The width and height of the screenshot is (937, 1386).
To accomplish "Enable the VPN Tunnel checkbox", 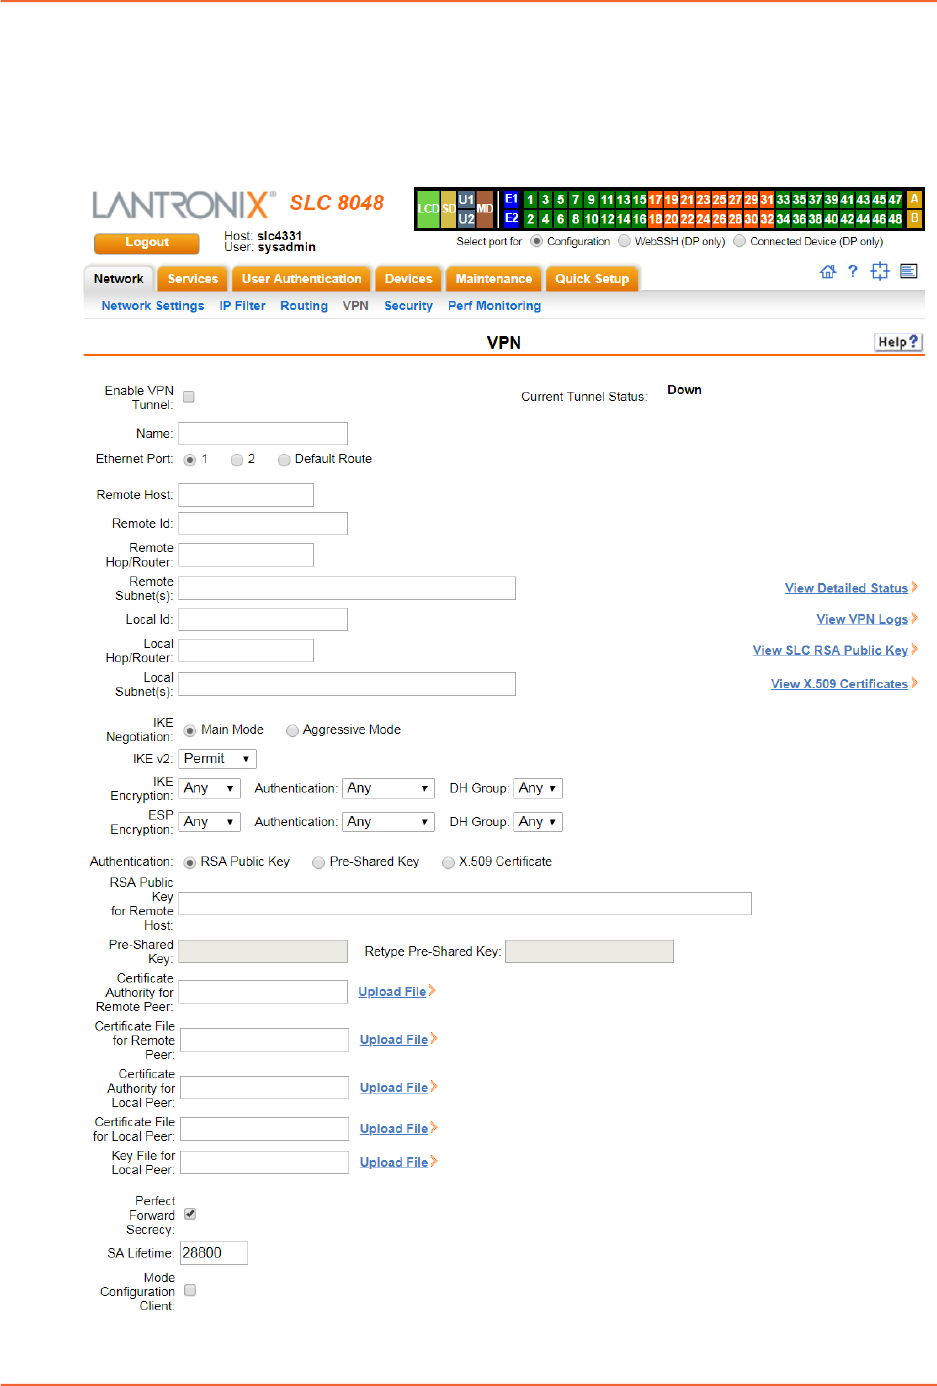I will click(x=189, y=397).
